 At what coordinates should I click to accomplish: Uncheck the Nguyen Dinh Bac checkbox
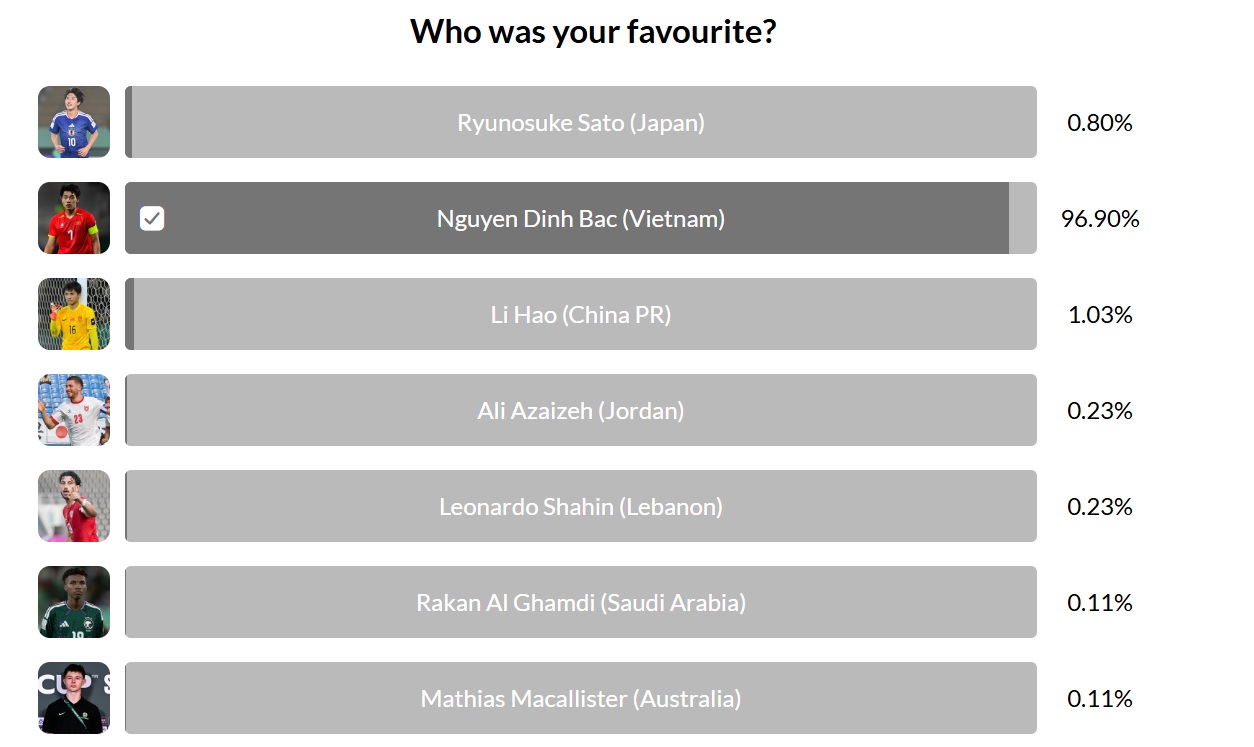pyautogui.click(x=152, y=218)
